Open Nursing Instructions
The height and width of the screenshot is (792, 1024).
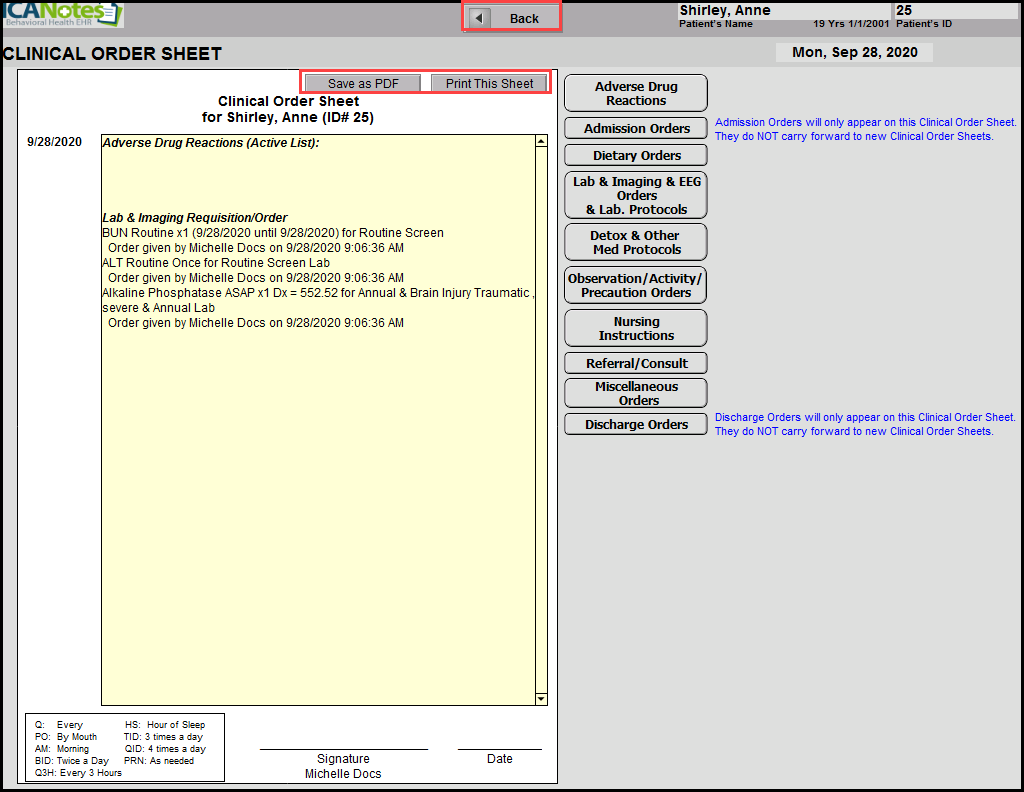635,328
